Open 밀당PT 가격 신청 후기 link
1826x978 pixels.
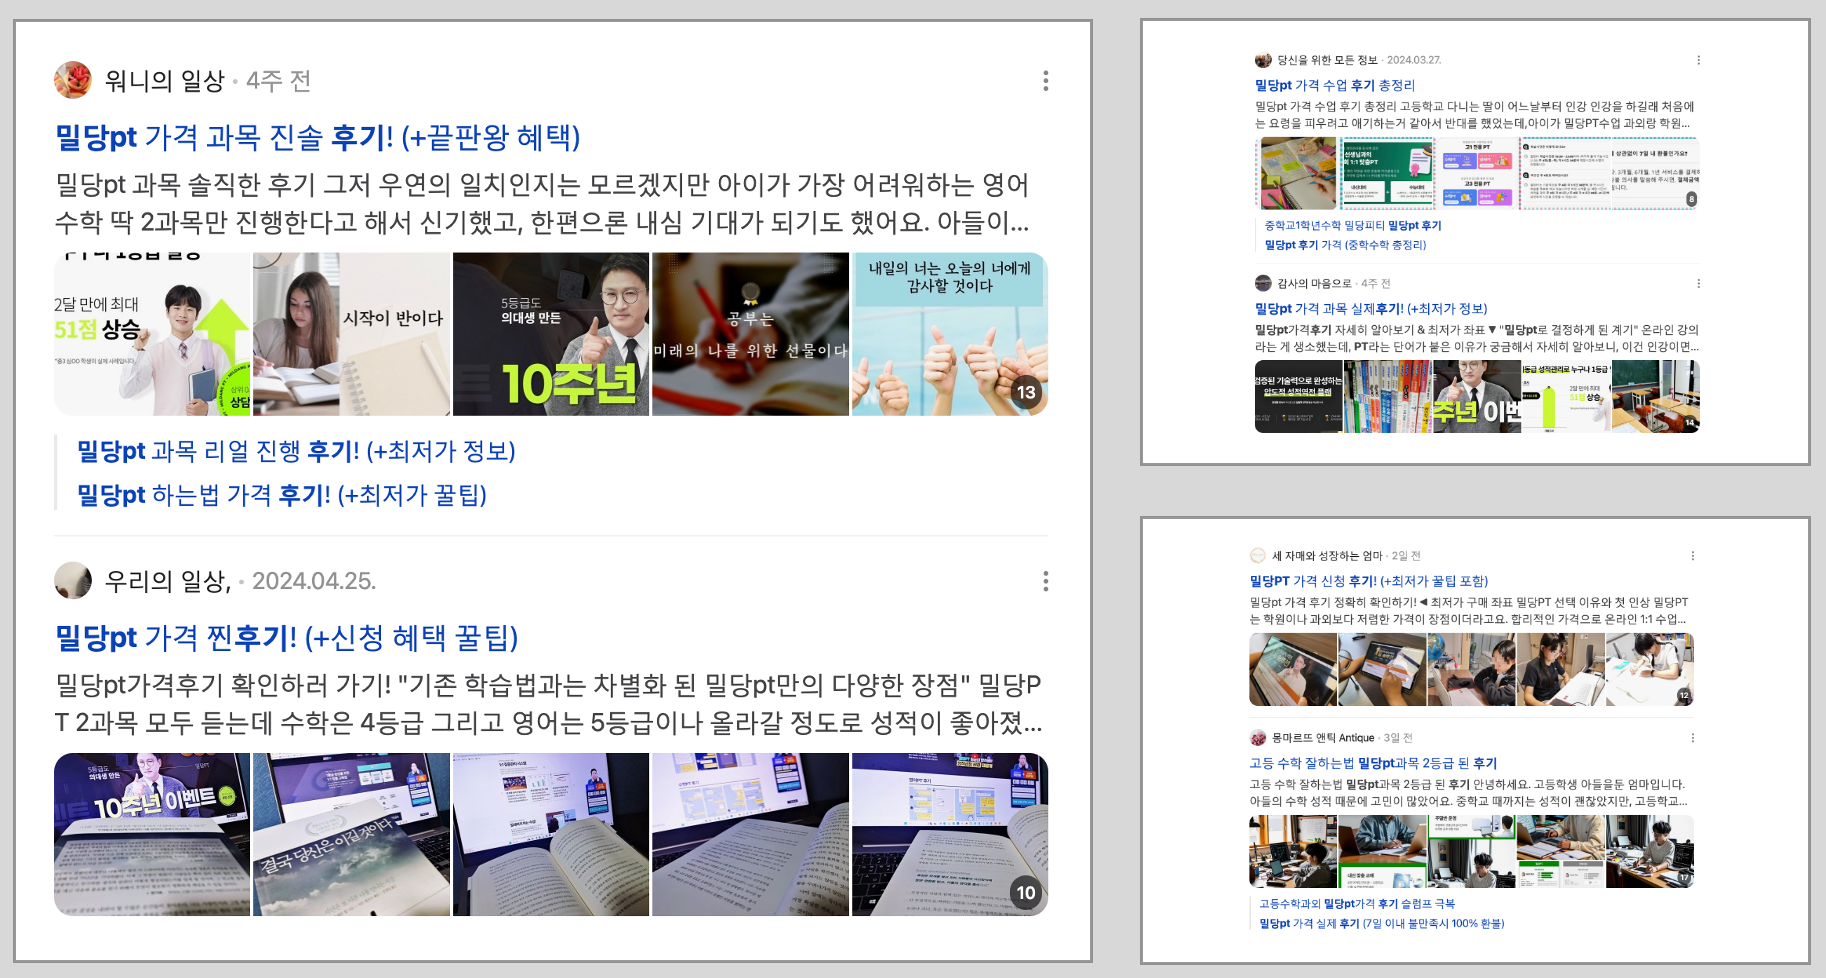point(1369,580)
